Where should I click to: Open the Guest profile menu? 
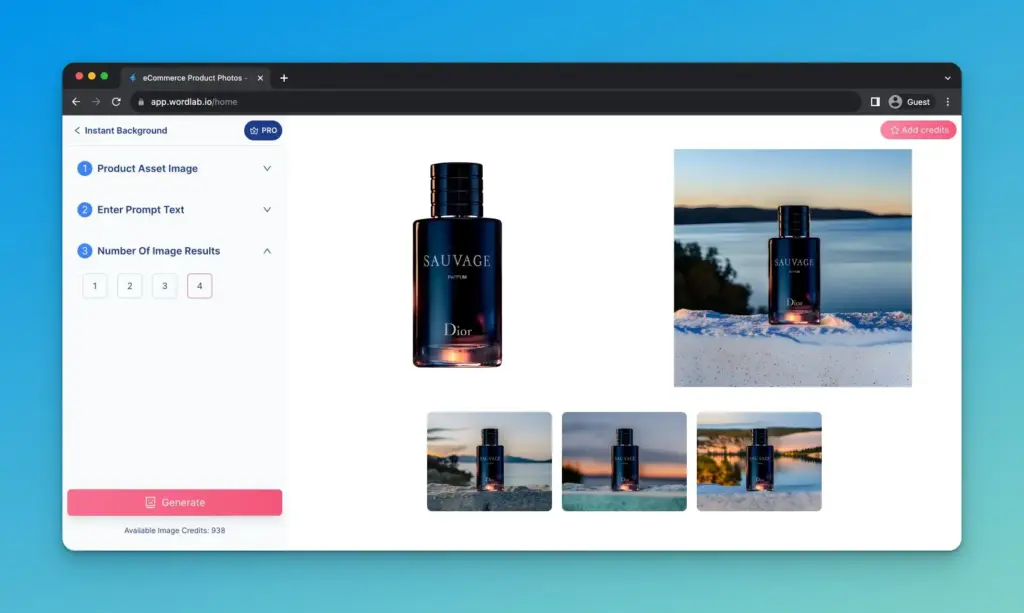pos(910,102)
